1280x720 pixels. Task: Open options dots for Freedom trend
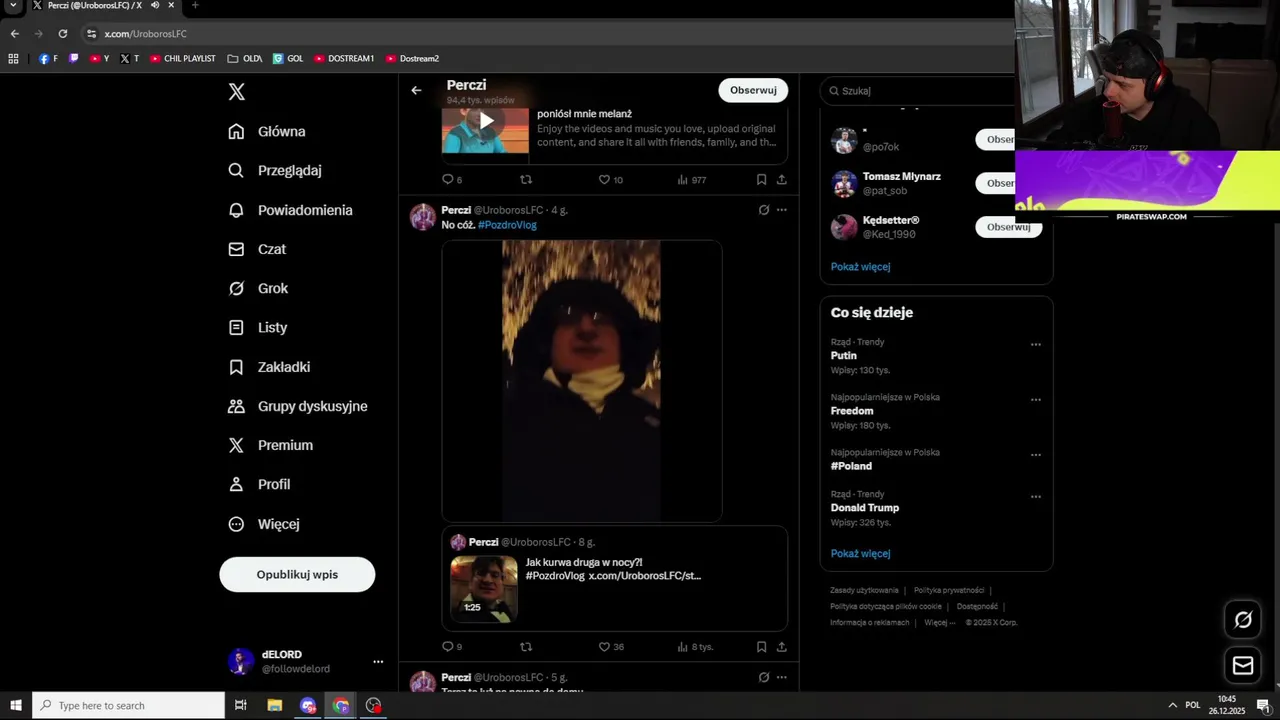[x=1036, y=399]
